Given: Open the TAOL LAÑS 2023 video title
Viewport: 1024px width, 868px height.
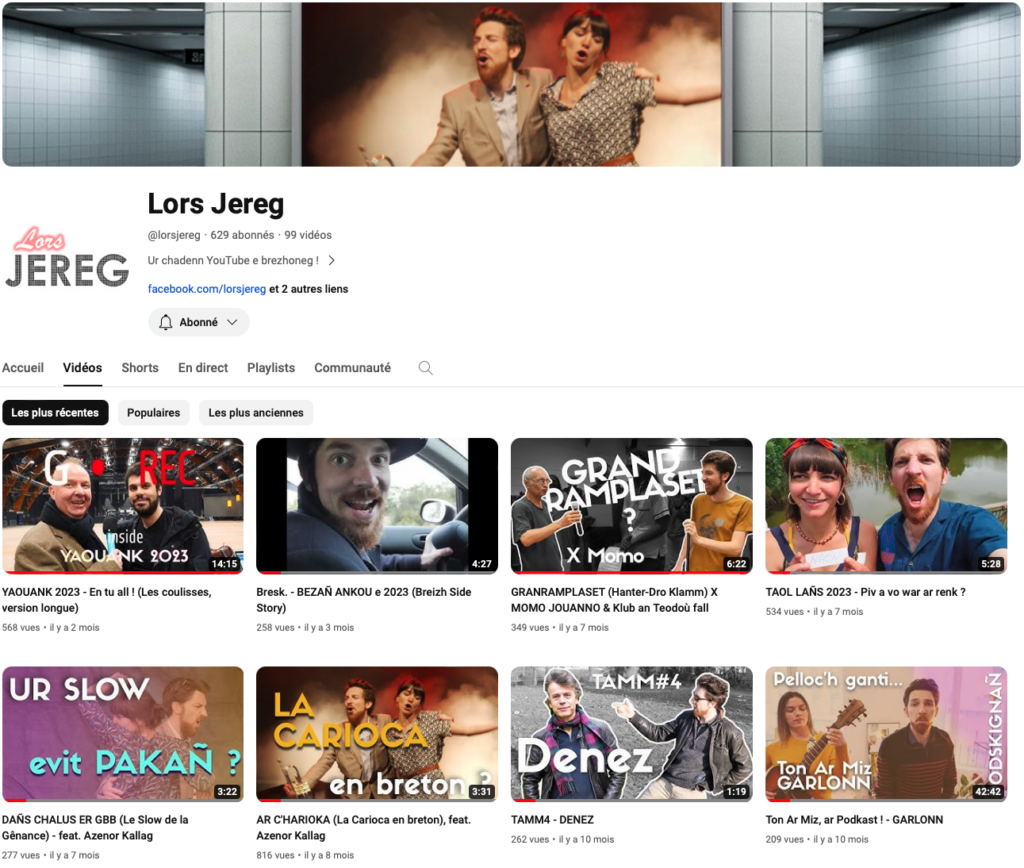Looking at the screenshot, I should 865,592.
